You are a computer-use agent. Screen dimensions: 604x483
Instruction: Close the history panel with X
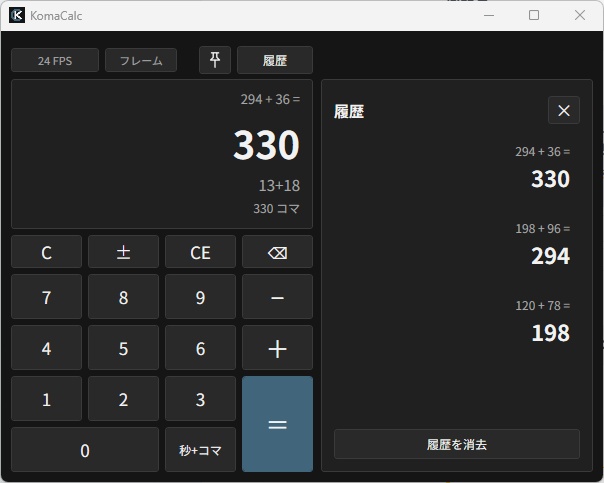pos(564,111)
